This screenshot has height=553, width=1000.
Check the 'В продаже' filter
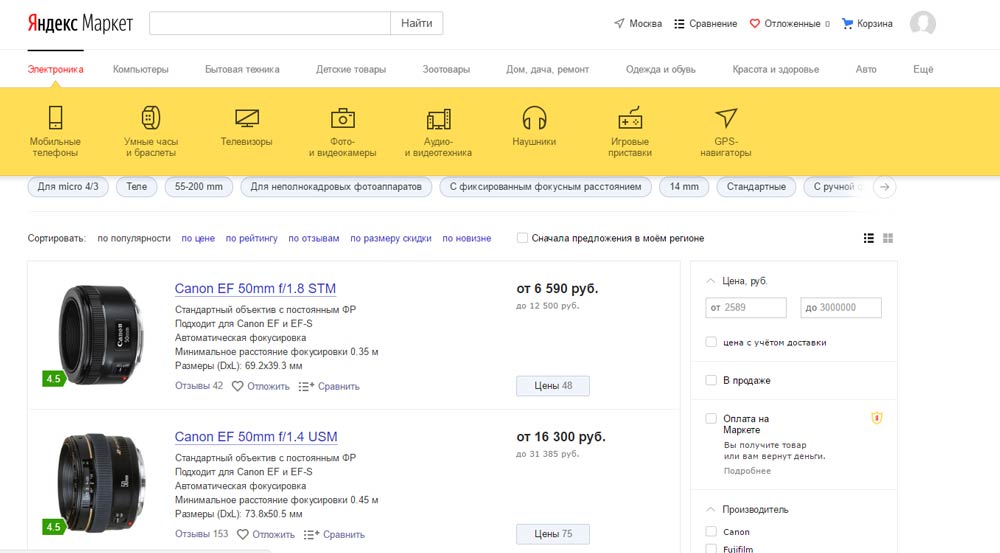click(x=711, y=380)
